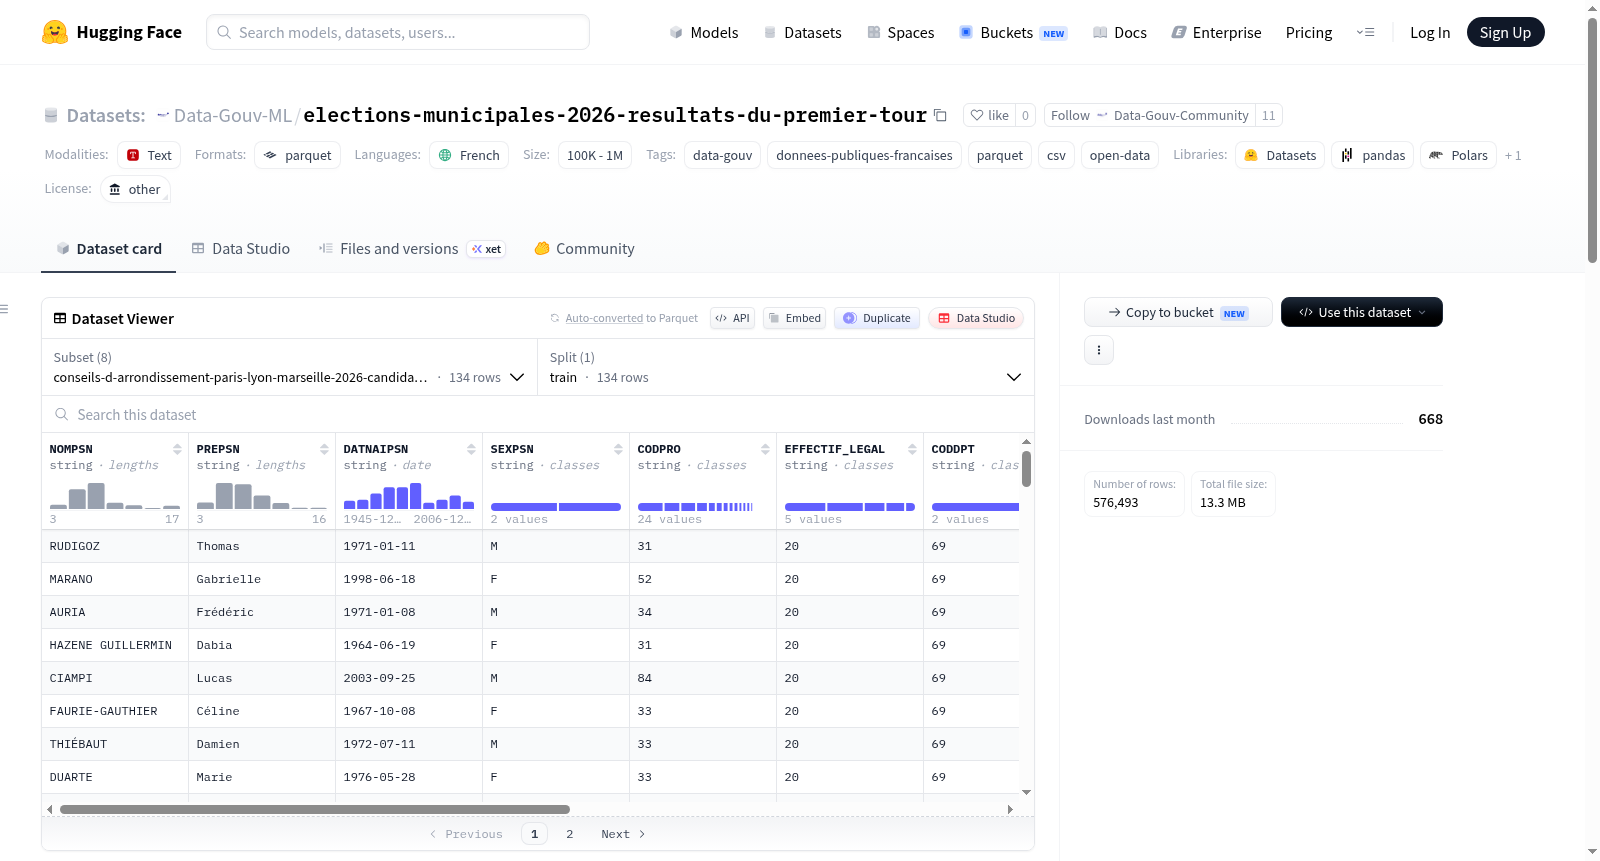Viewport: 1600px width, 861px height.
Task: Click the other license tag
Action: (x=135, y=189)
